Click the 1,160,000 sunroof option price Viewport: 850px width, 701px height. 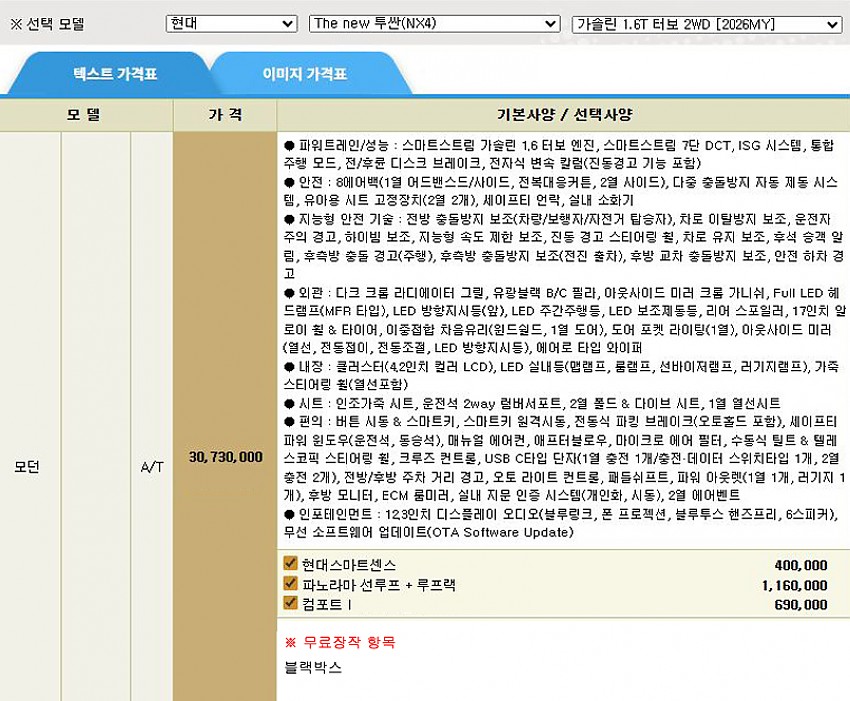click(x=794, y=585)
